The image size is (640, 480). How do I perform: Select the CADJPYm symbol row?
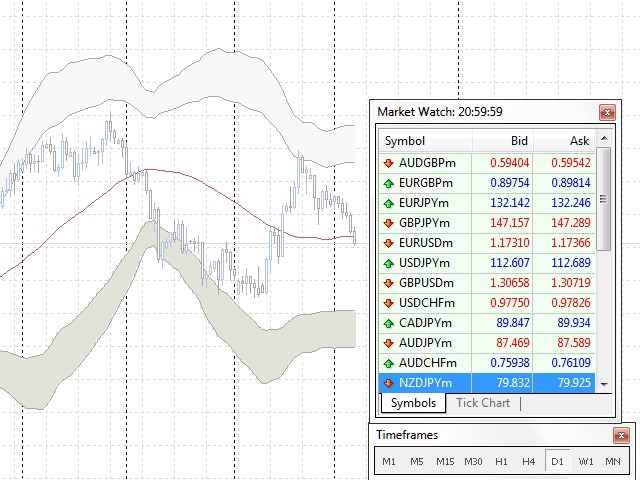[487, 323]
